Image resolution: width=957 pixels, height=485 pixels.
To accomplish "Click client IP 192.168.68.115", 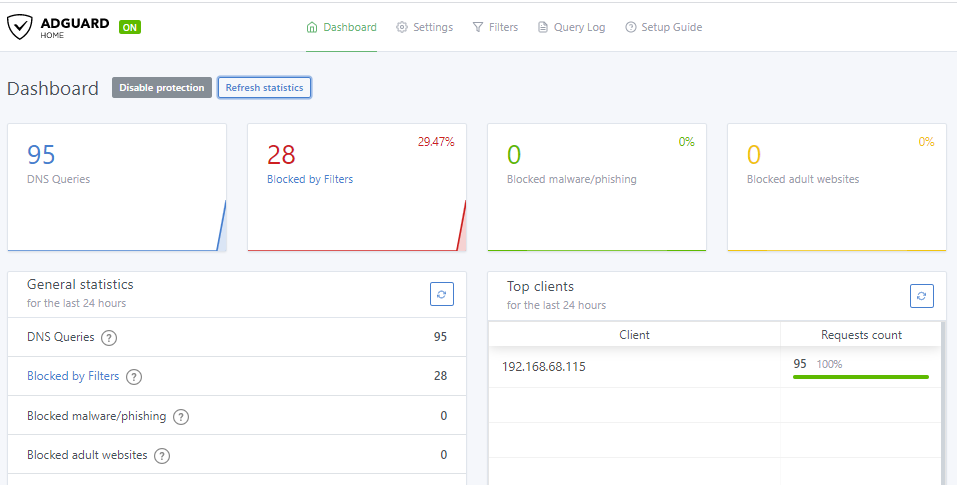I will (544, 367).
